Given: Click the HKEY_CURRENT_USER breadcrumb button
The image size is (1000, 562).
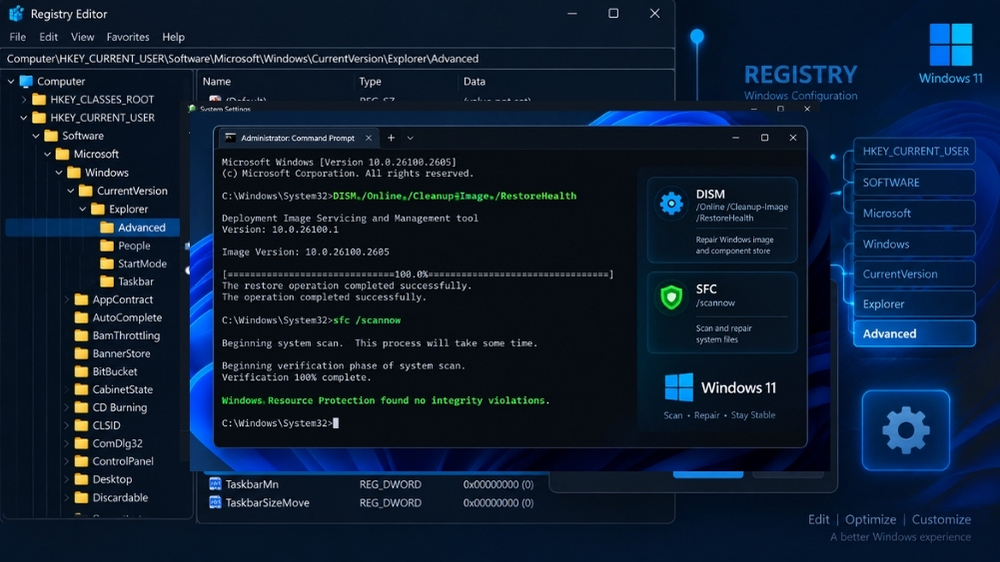Looking at the screenshot, I should click(915, 152).
